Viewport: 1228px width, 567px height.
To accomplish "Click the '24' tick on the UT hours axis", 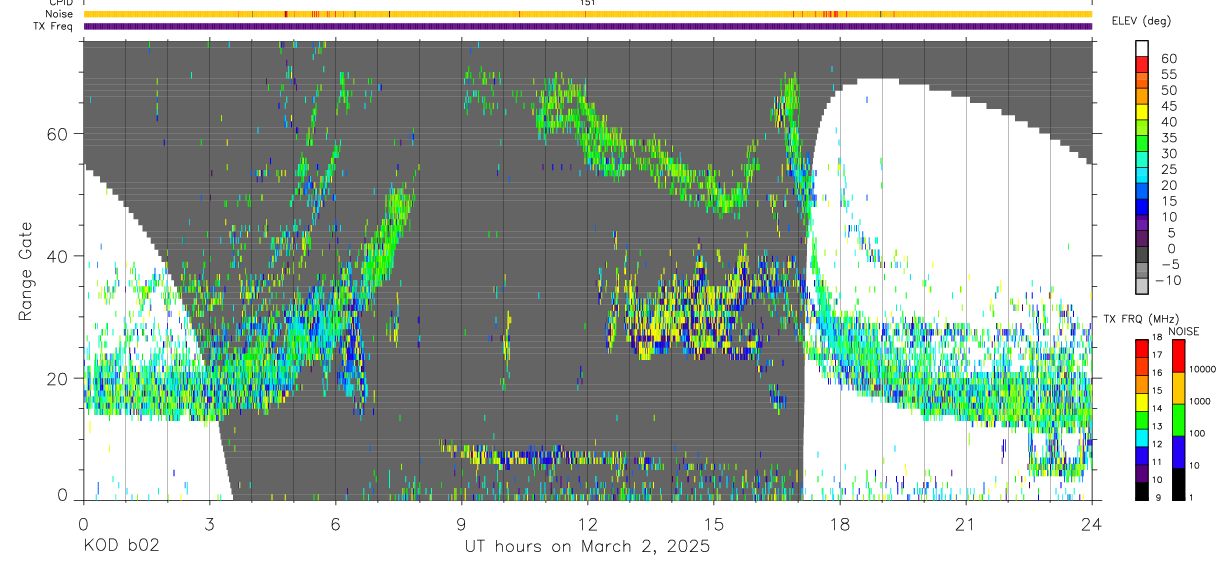I will [x=1092, y=524].
